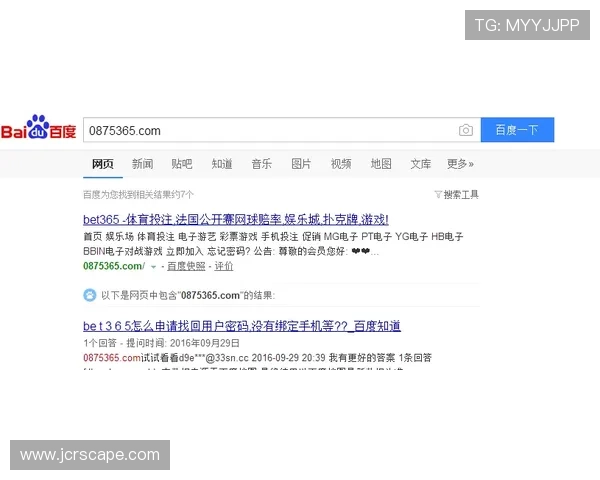Open the 贴吧 tab
This screenshot has width=600, height=480.
(x=182, y=164)
